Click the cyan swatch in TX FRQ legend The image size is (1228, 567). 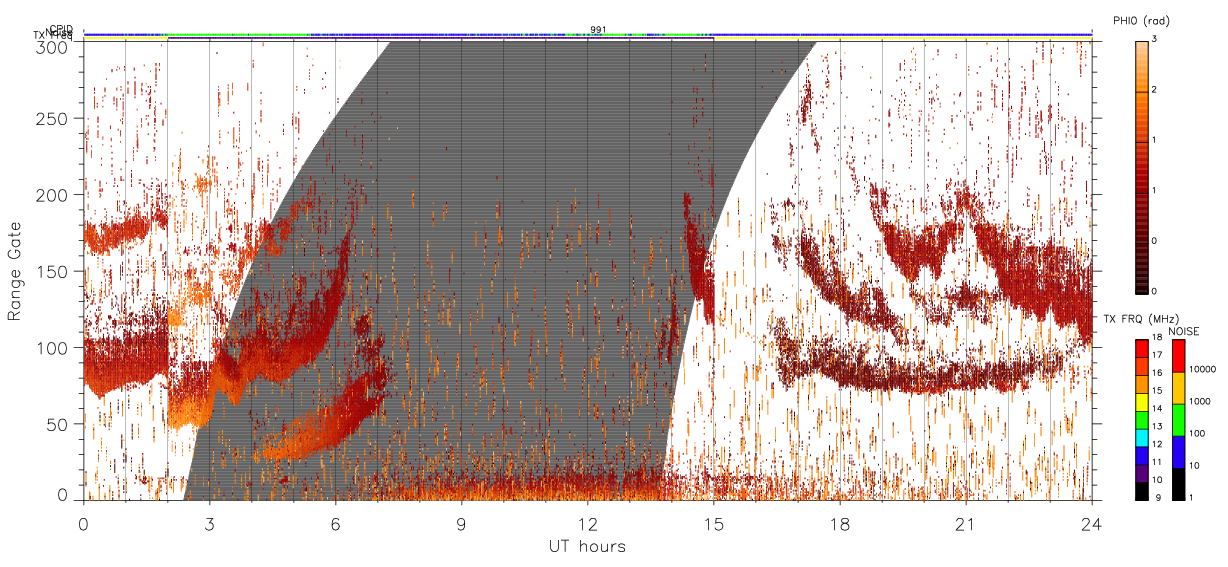[1142, 436]
